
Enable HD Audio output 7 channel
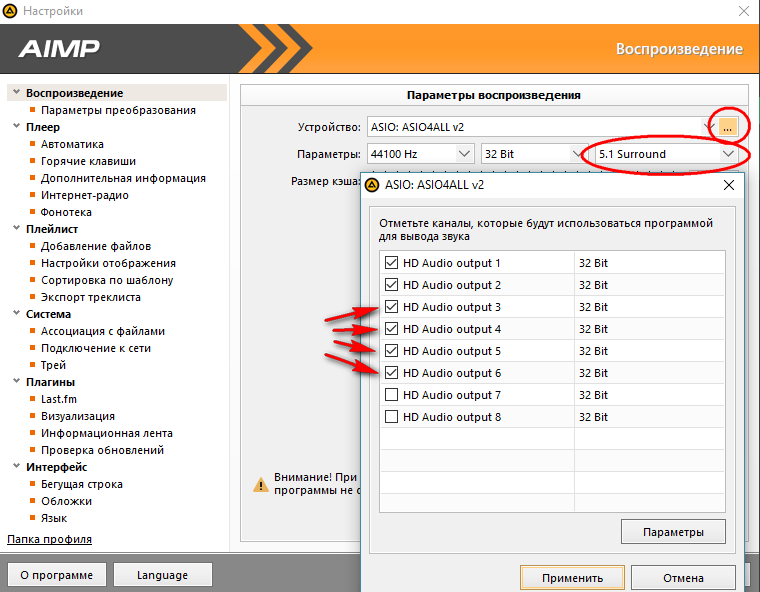click(x=391, y=395)
